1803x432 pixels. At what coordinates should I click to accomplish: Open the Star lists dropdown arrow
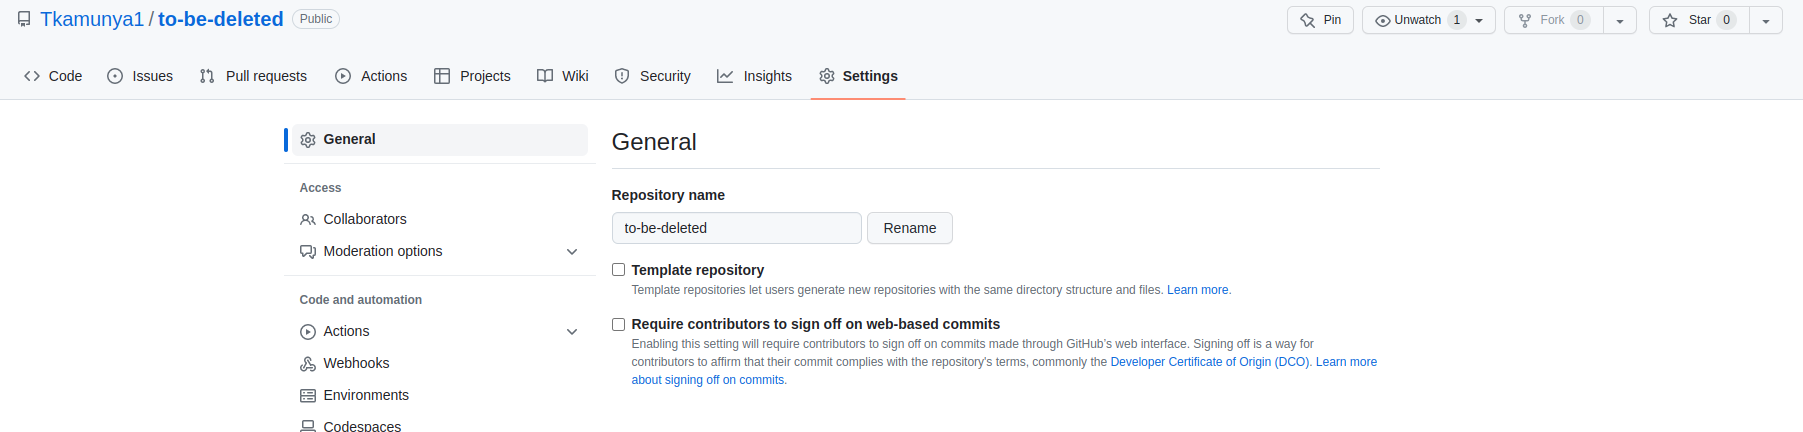[1766, 20]
